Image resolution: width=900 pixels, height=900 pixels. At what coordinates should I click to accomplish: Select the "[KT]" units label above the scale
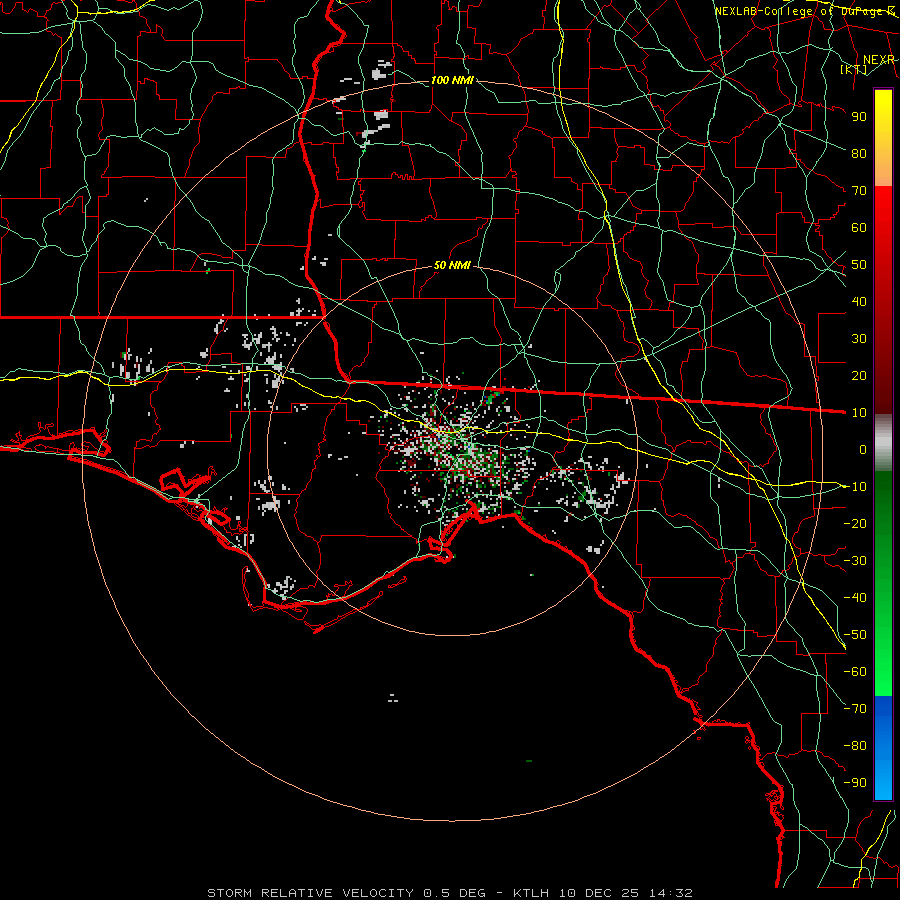854,69
